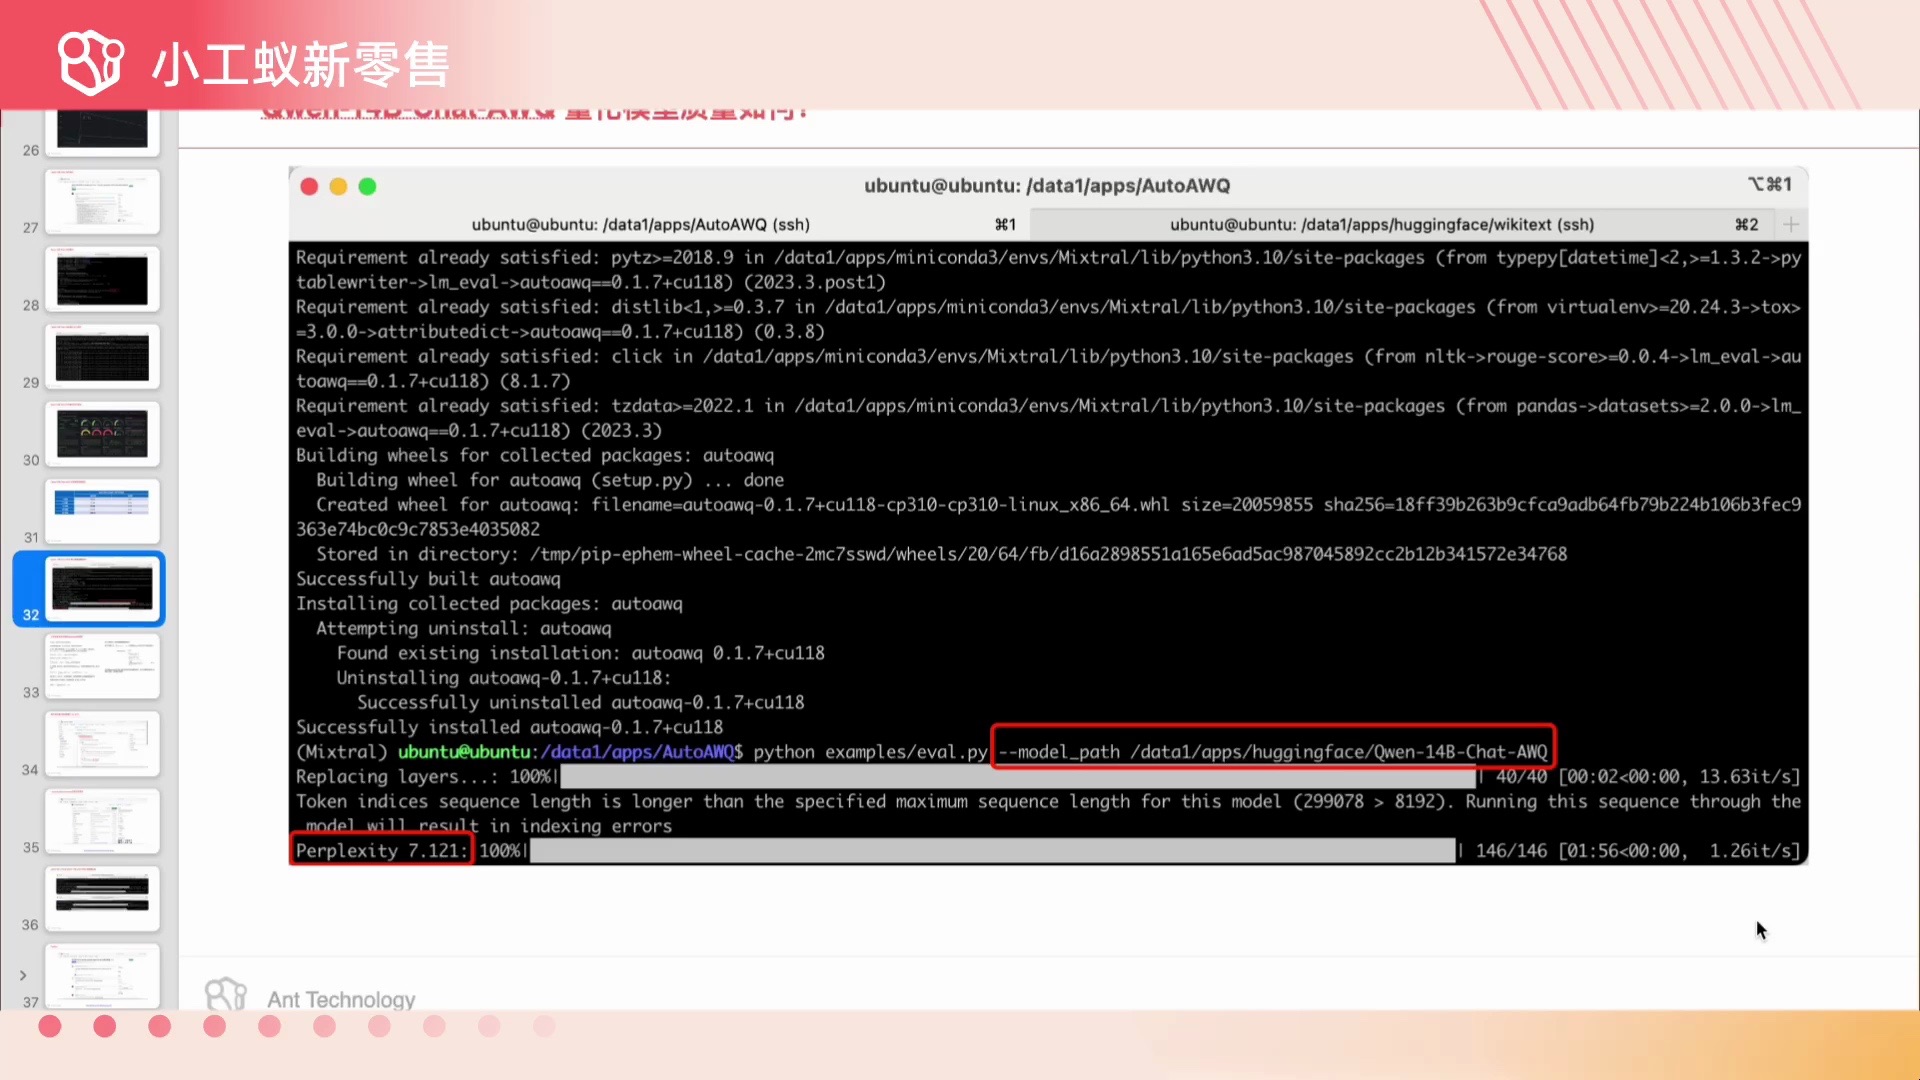1920x1080 pixels.
Task: Select slide 33 thumbnail
Action: coord(102,666)
